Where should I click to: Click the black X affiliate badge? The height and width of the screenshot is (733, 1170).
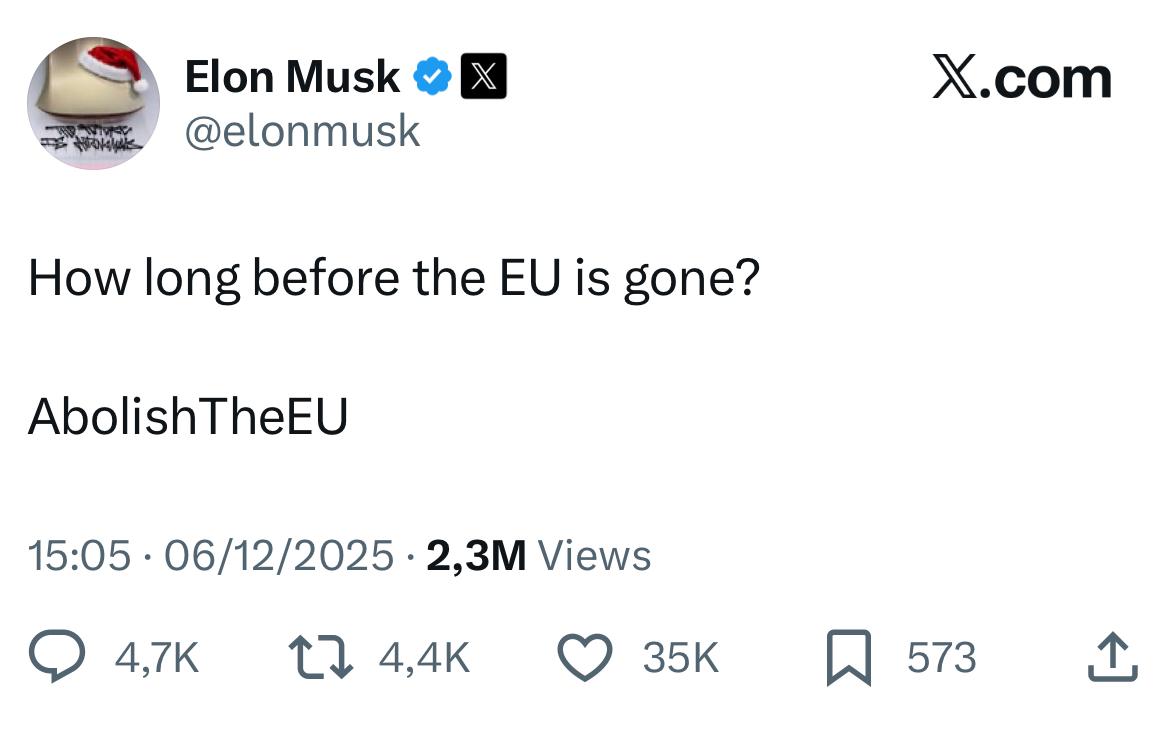click(483, 77)
